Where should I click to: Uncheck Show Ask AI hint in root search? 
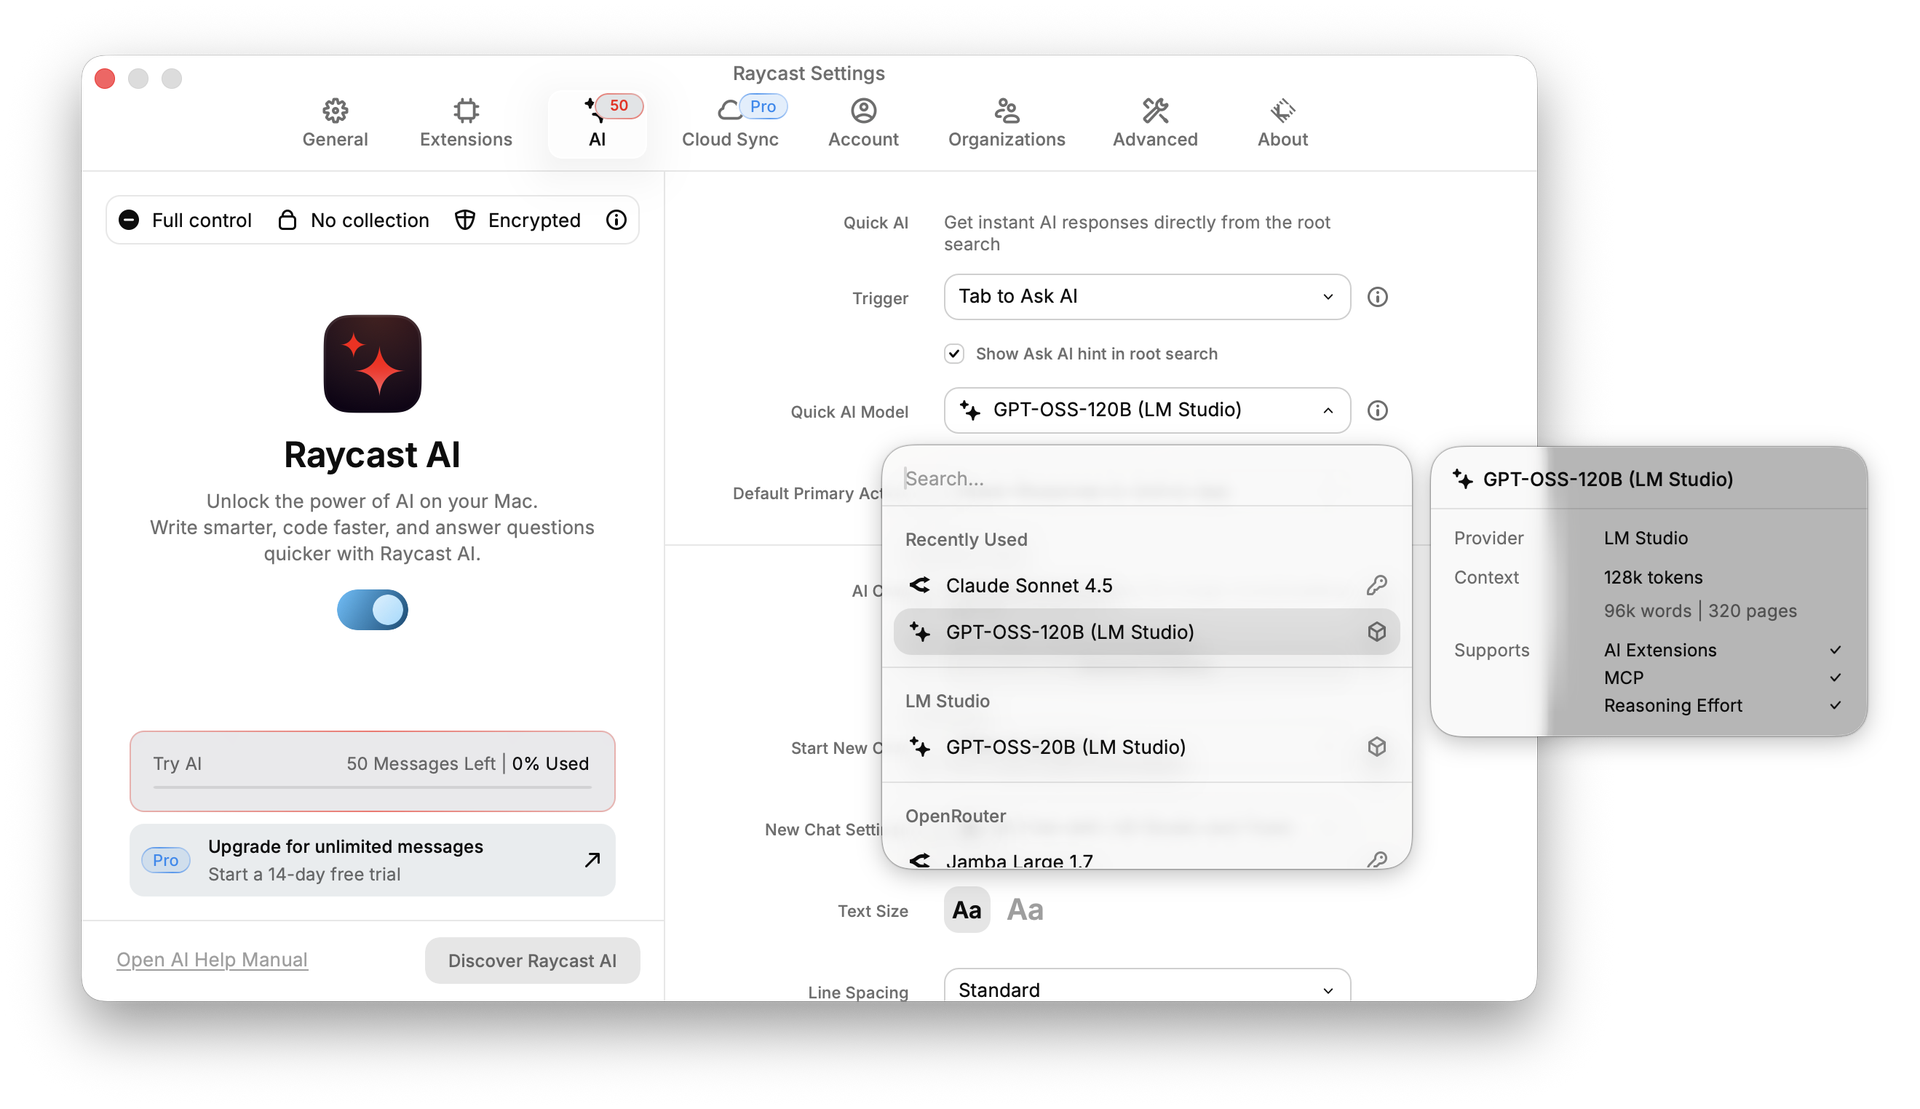(x=954, y=354)
